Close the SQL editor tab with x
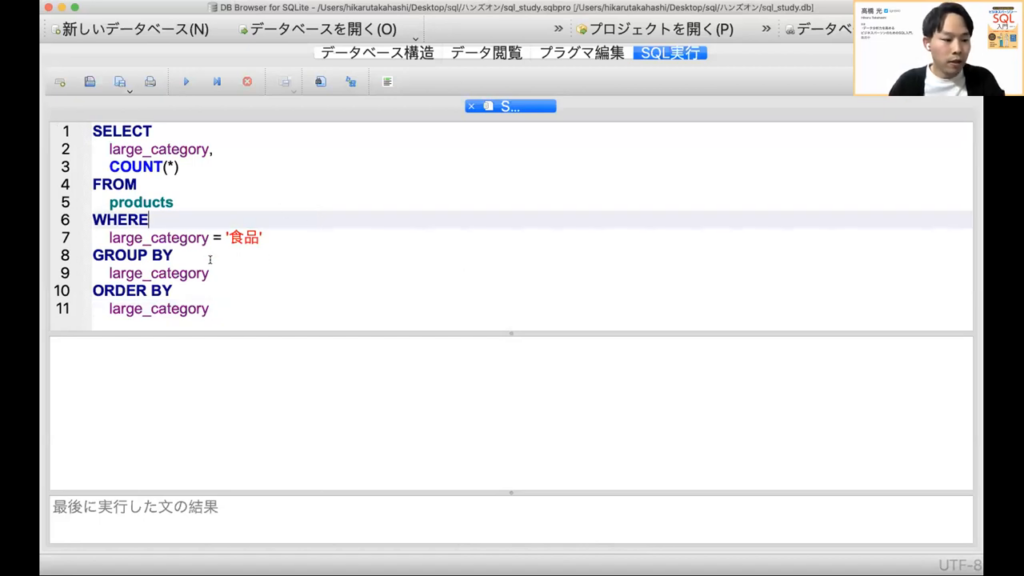 click(472, 106)
